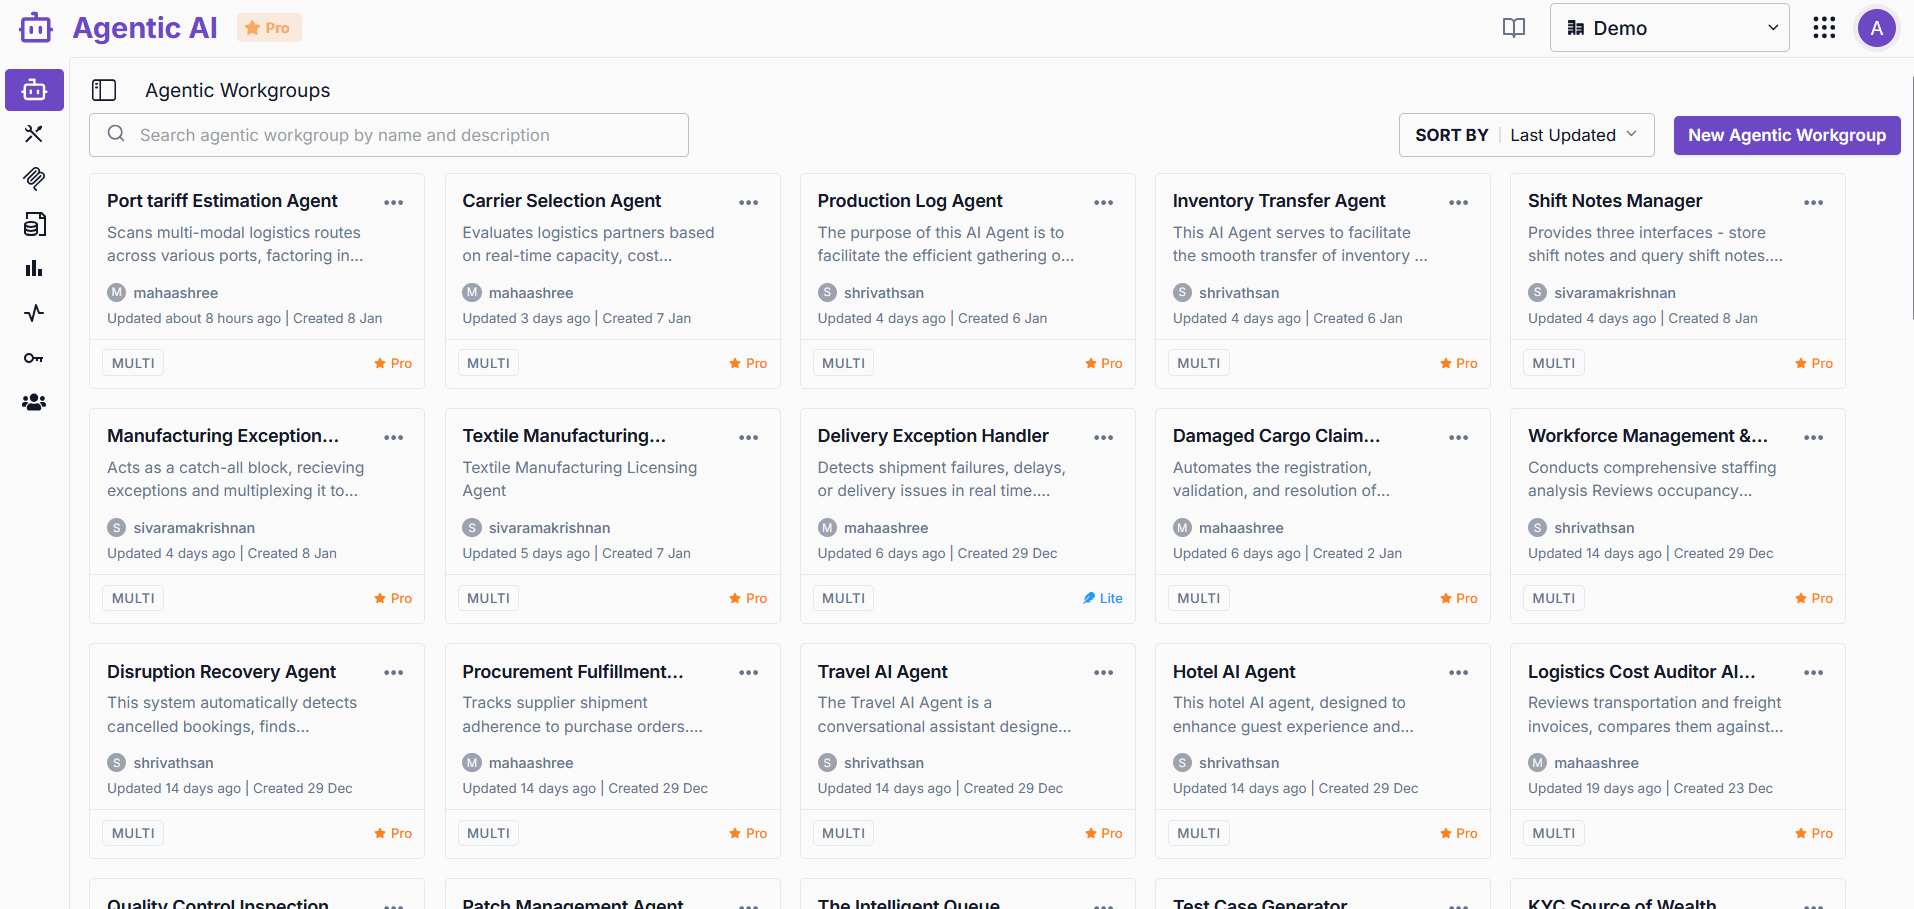Open the apps grid icon near avatar

(1824, 28)
